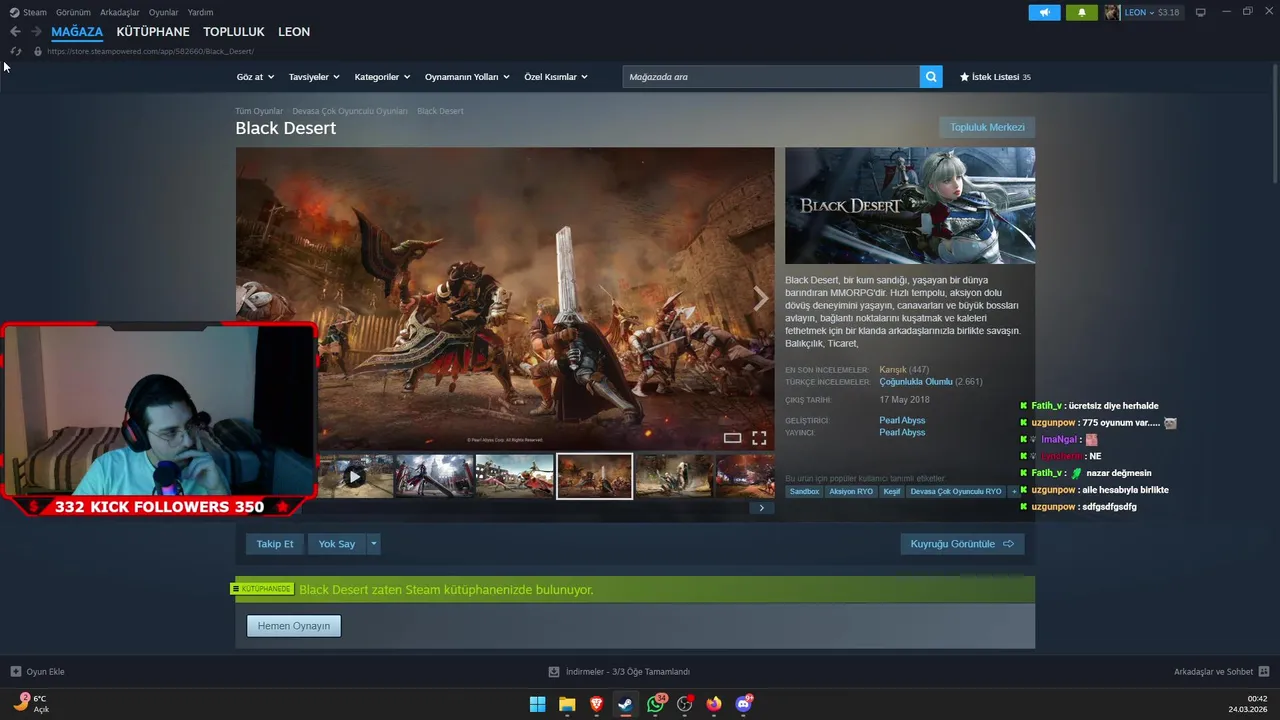
Task: Open the Arkadaşlar menu
Action: (x=120, y=12)
